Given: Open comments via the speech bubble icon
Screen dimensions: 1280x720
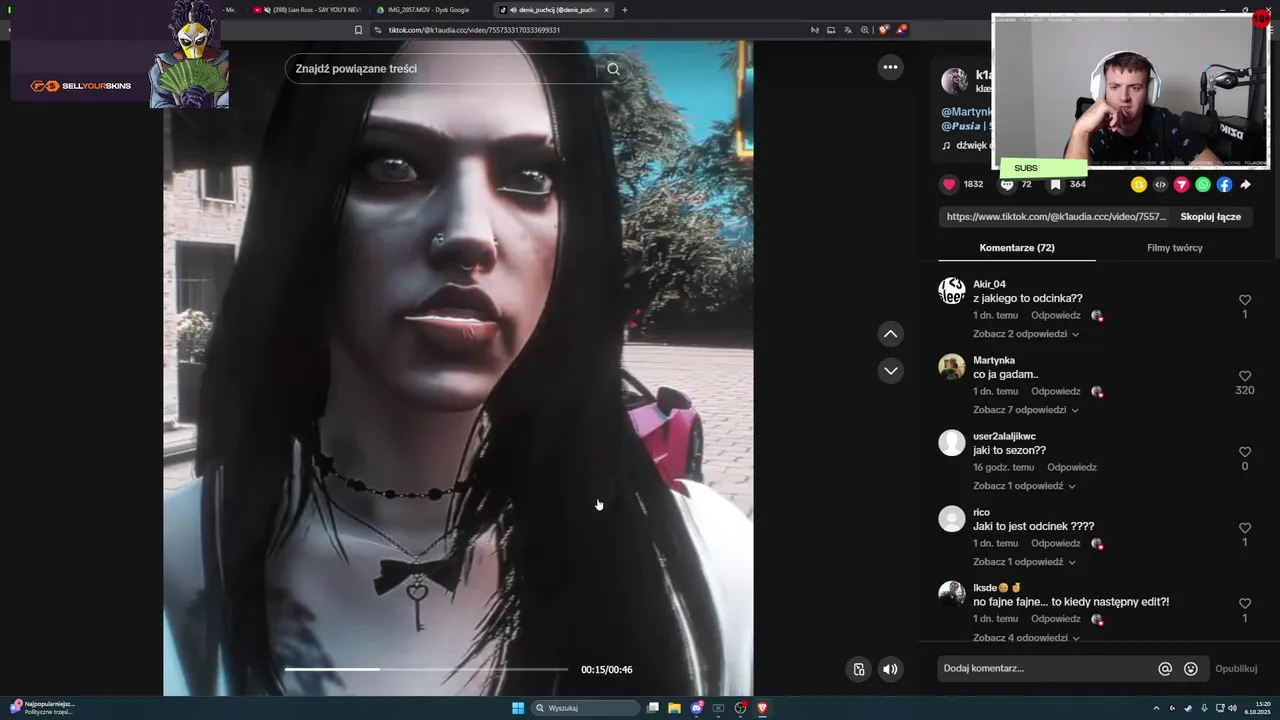Looking at the screenshot, I should 1007,184.
